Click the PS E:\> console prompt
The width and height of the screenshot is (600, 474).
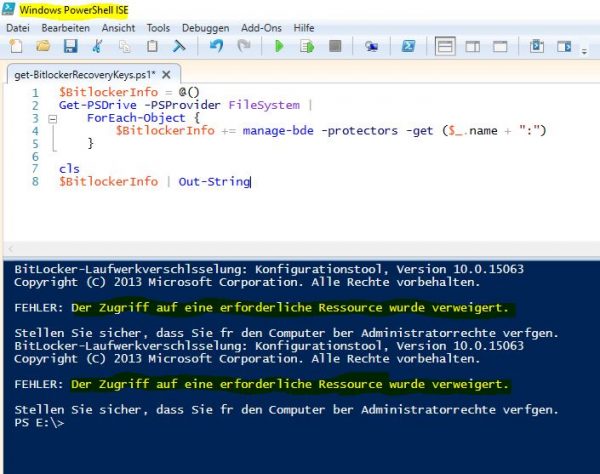(39, 423)
